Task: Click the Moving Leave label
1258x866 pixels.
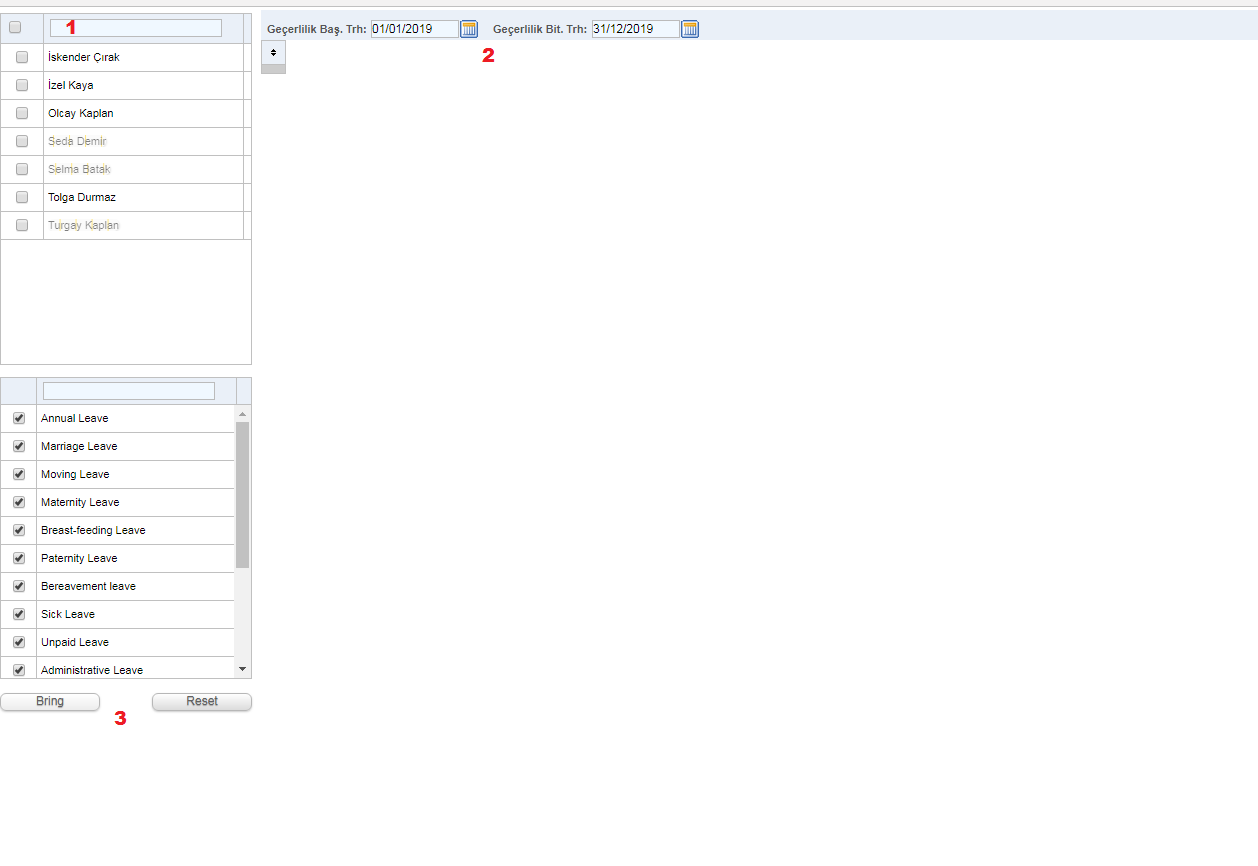Action: click(75, 474)
